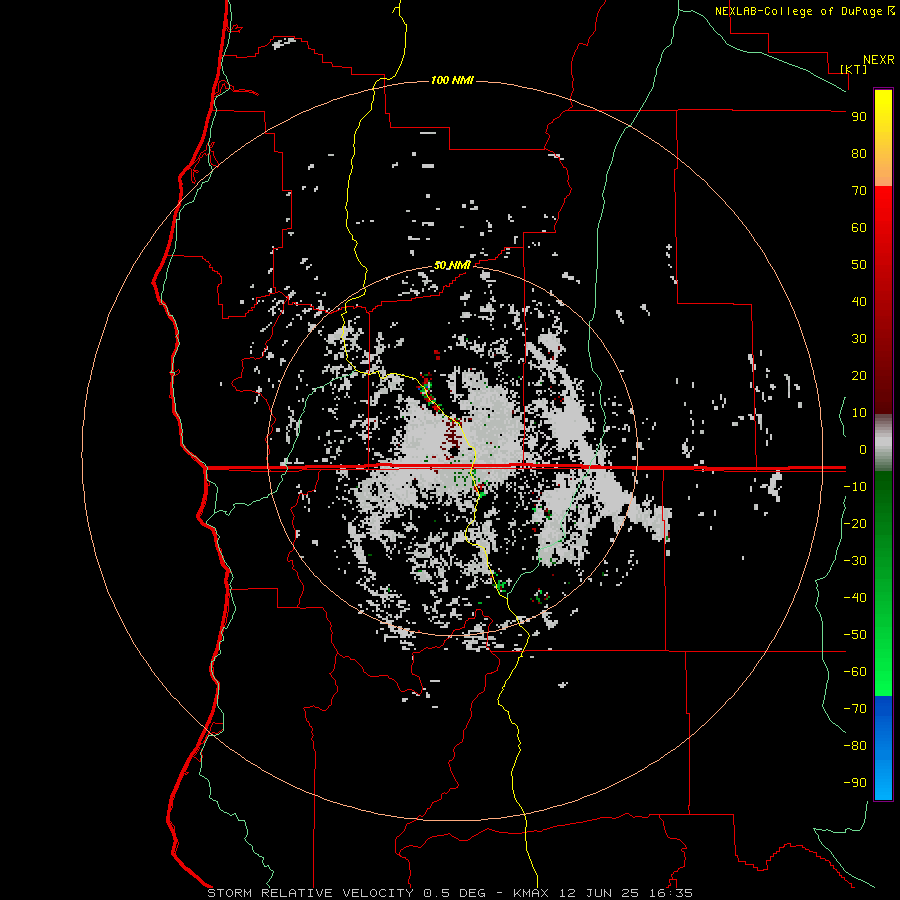Click the -80 value on the velocity scale
This screenshot has height=900, width=900.
[855, 746]
